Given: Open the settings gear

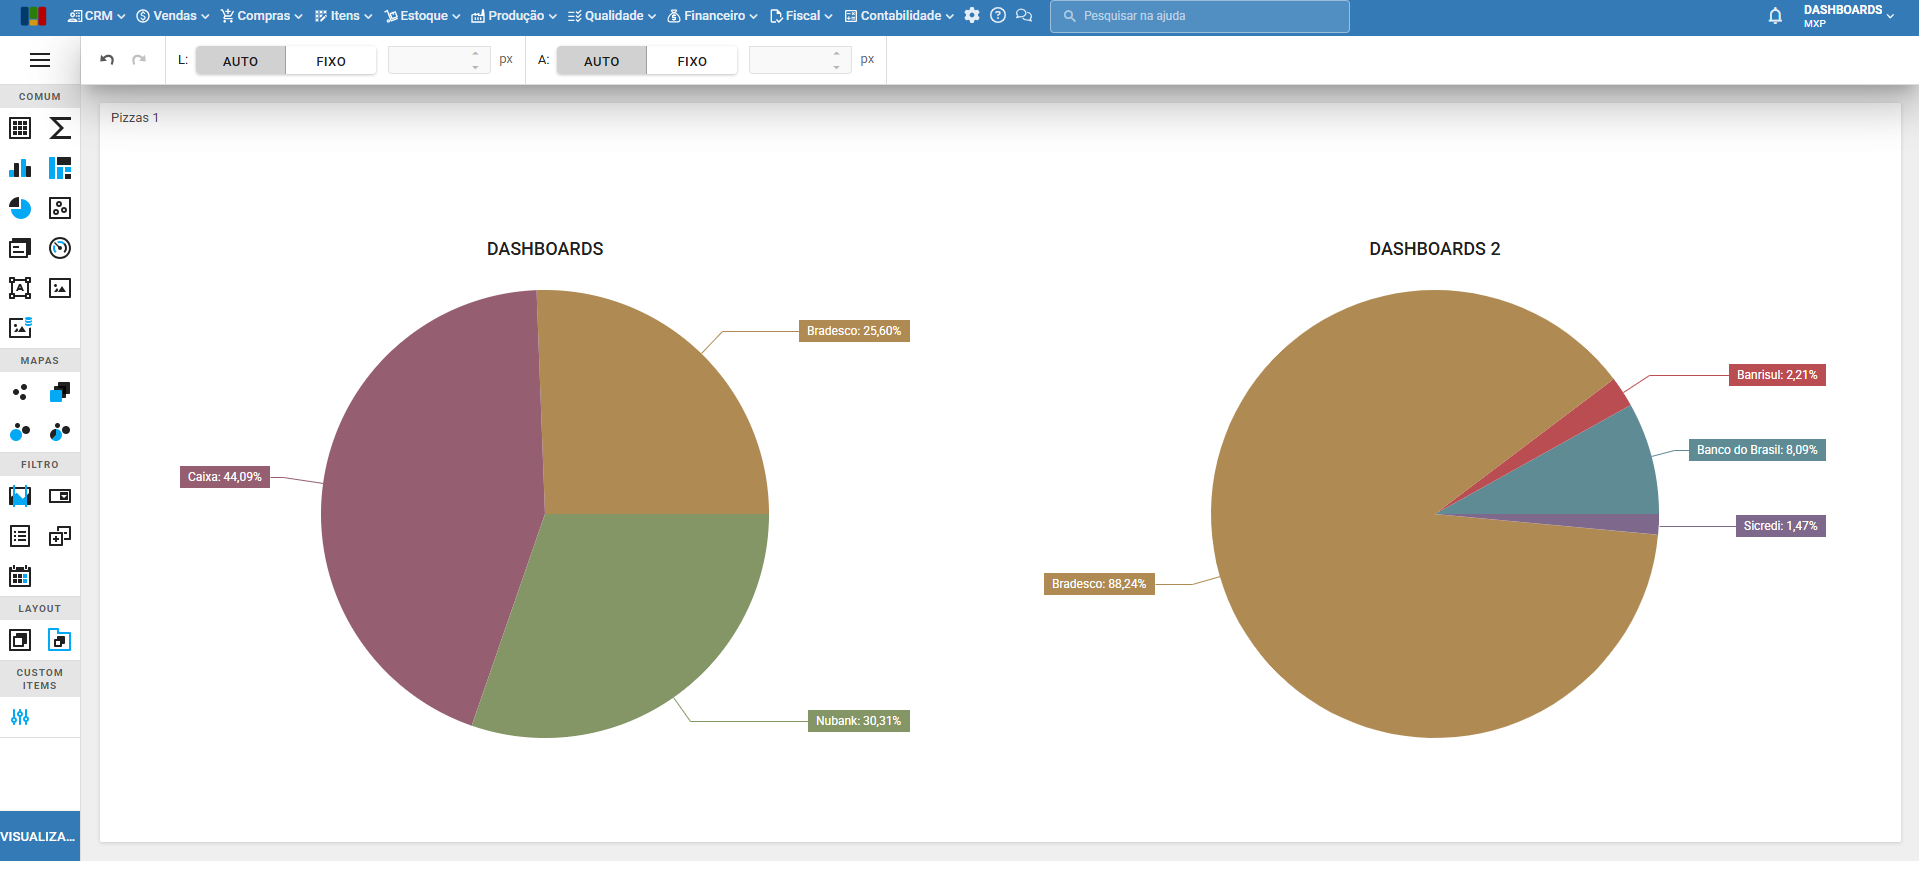Looking at the screenshot, I should coord(972,16).
